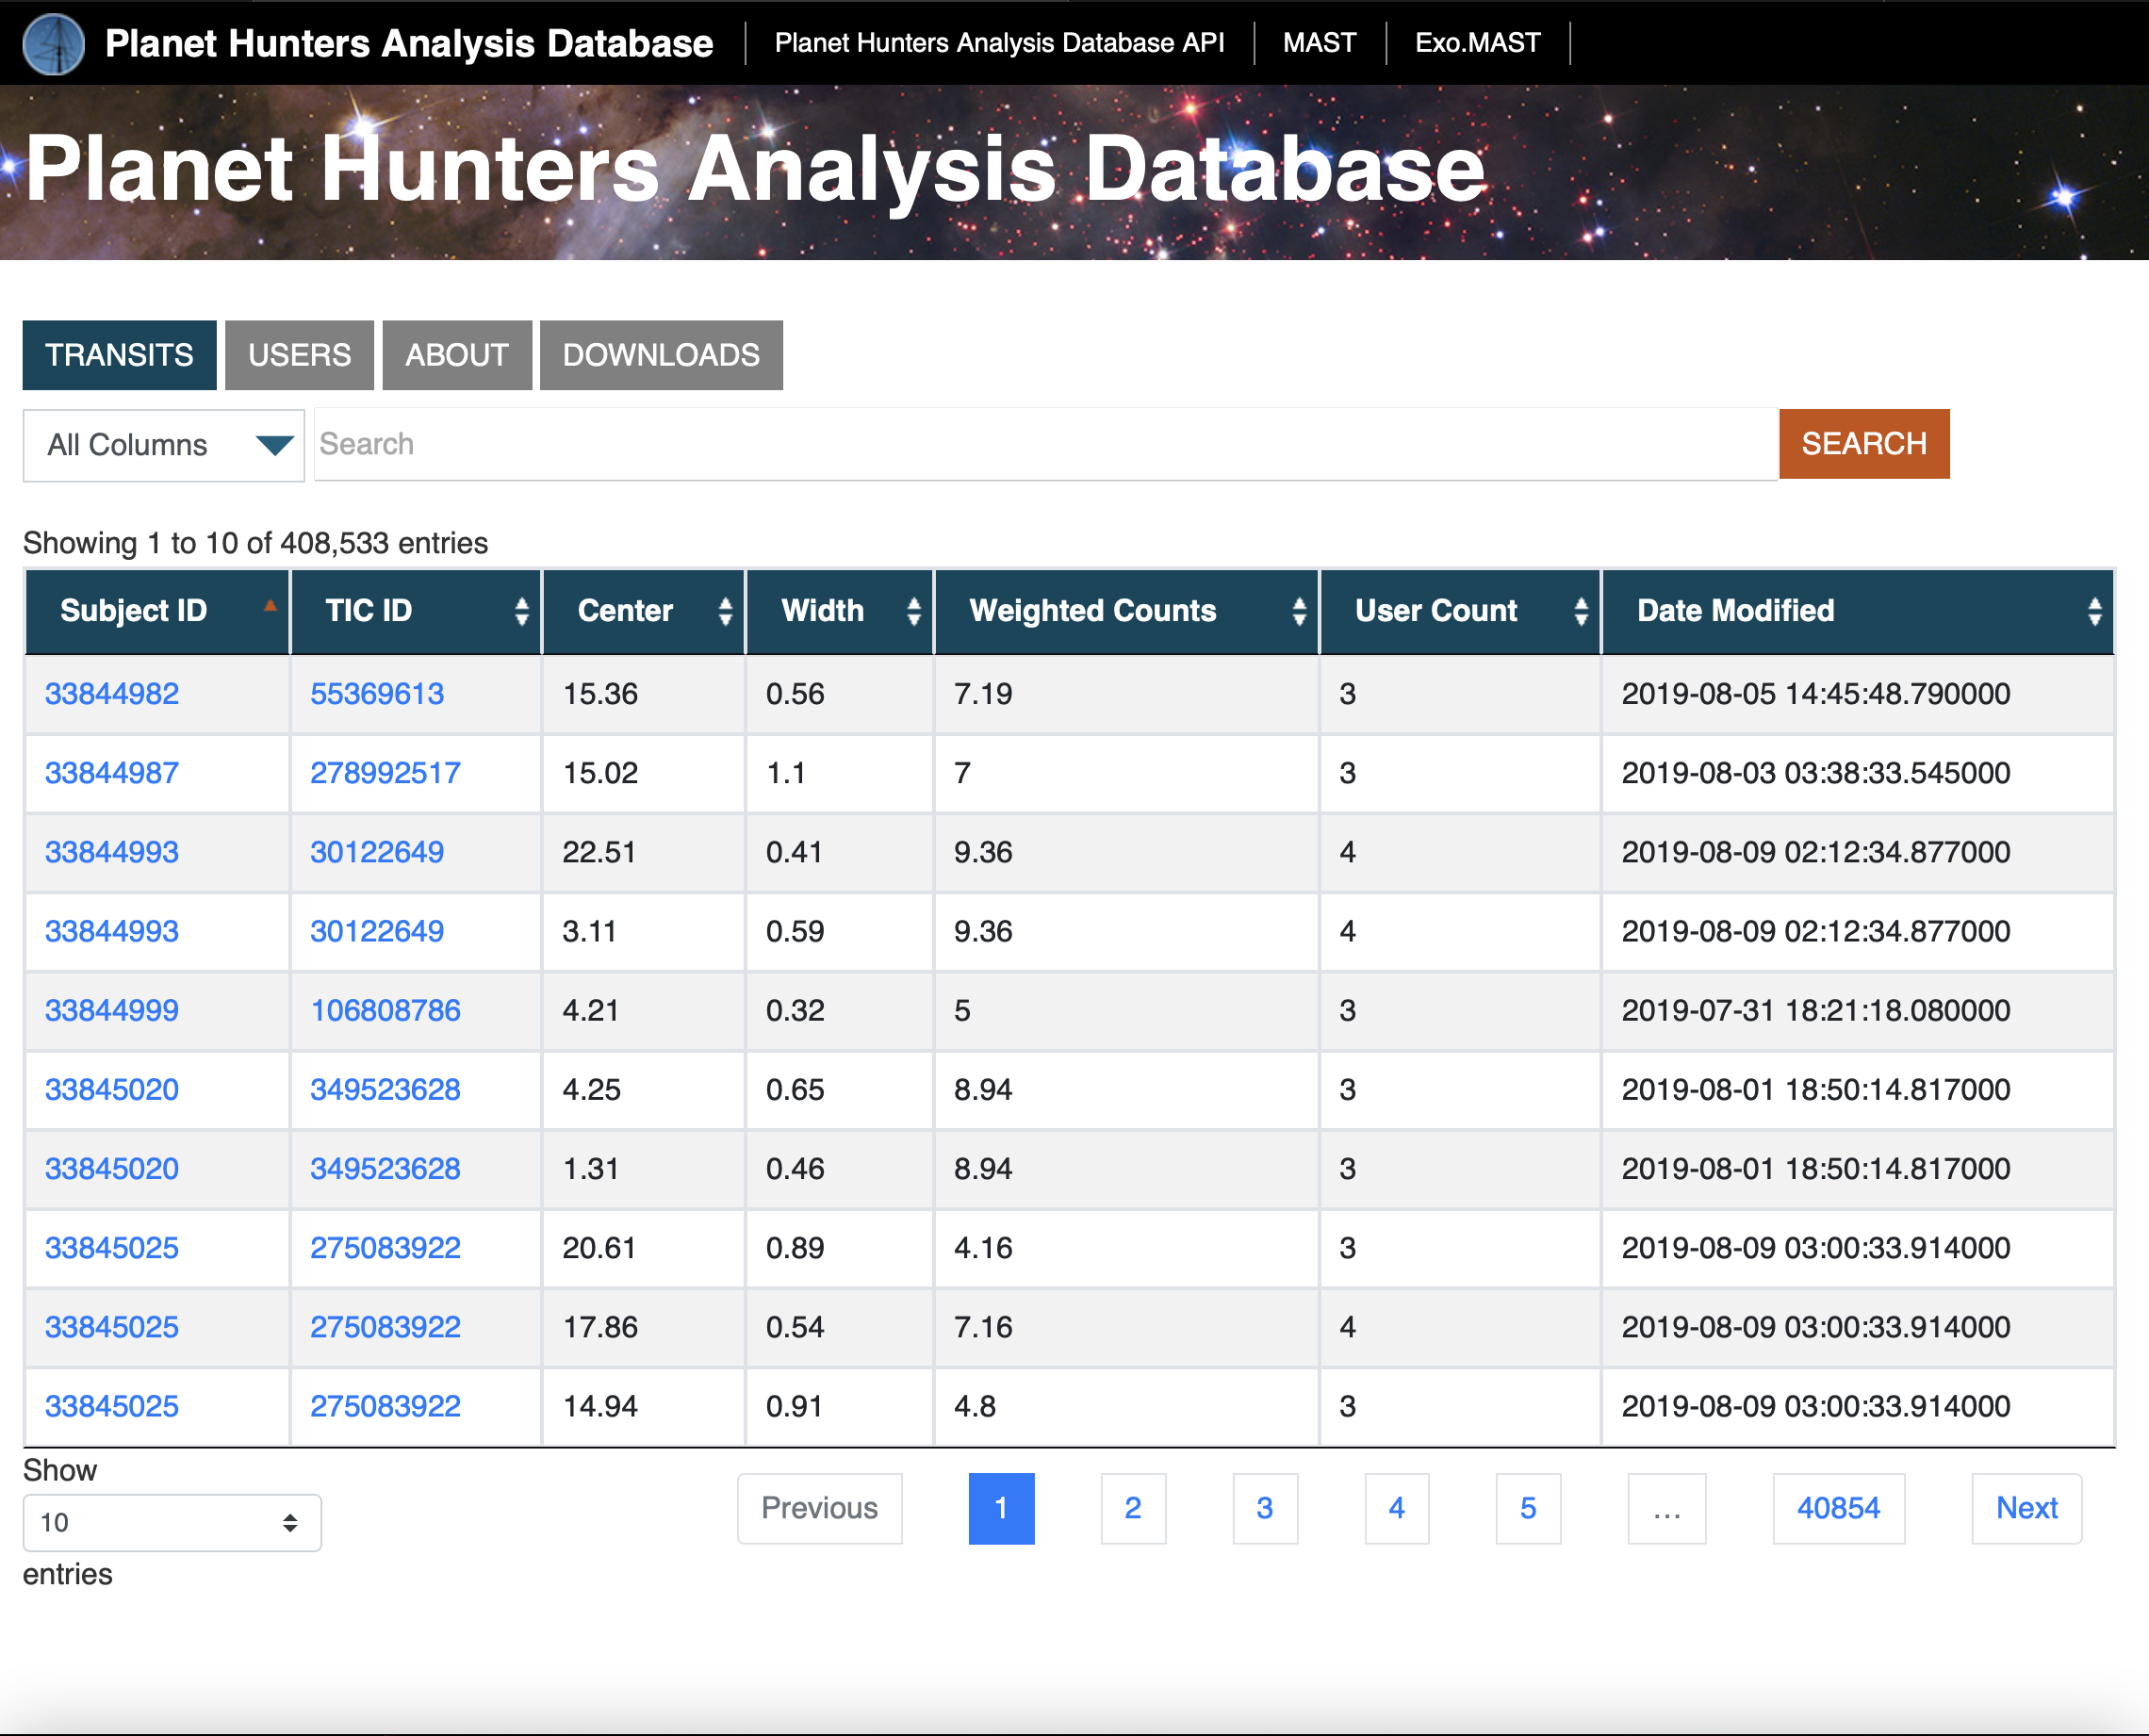
Task: Click the Planet Hunters telescope logo icon
Action: 53,43
